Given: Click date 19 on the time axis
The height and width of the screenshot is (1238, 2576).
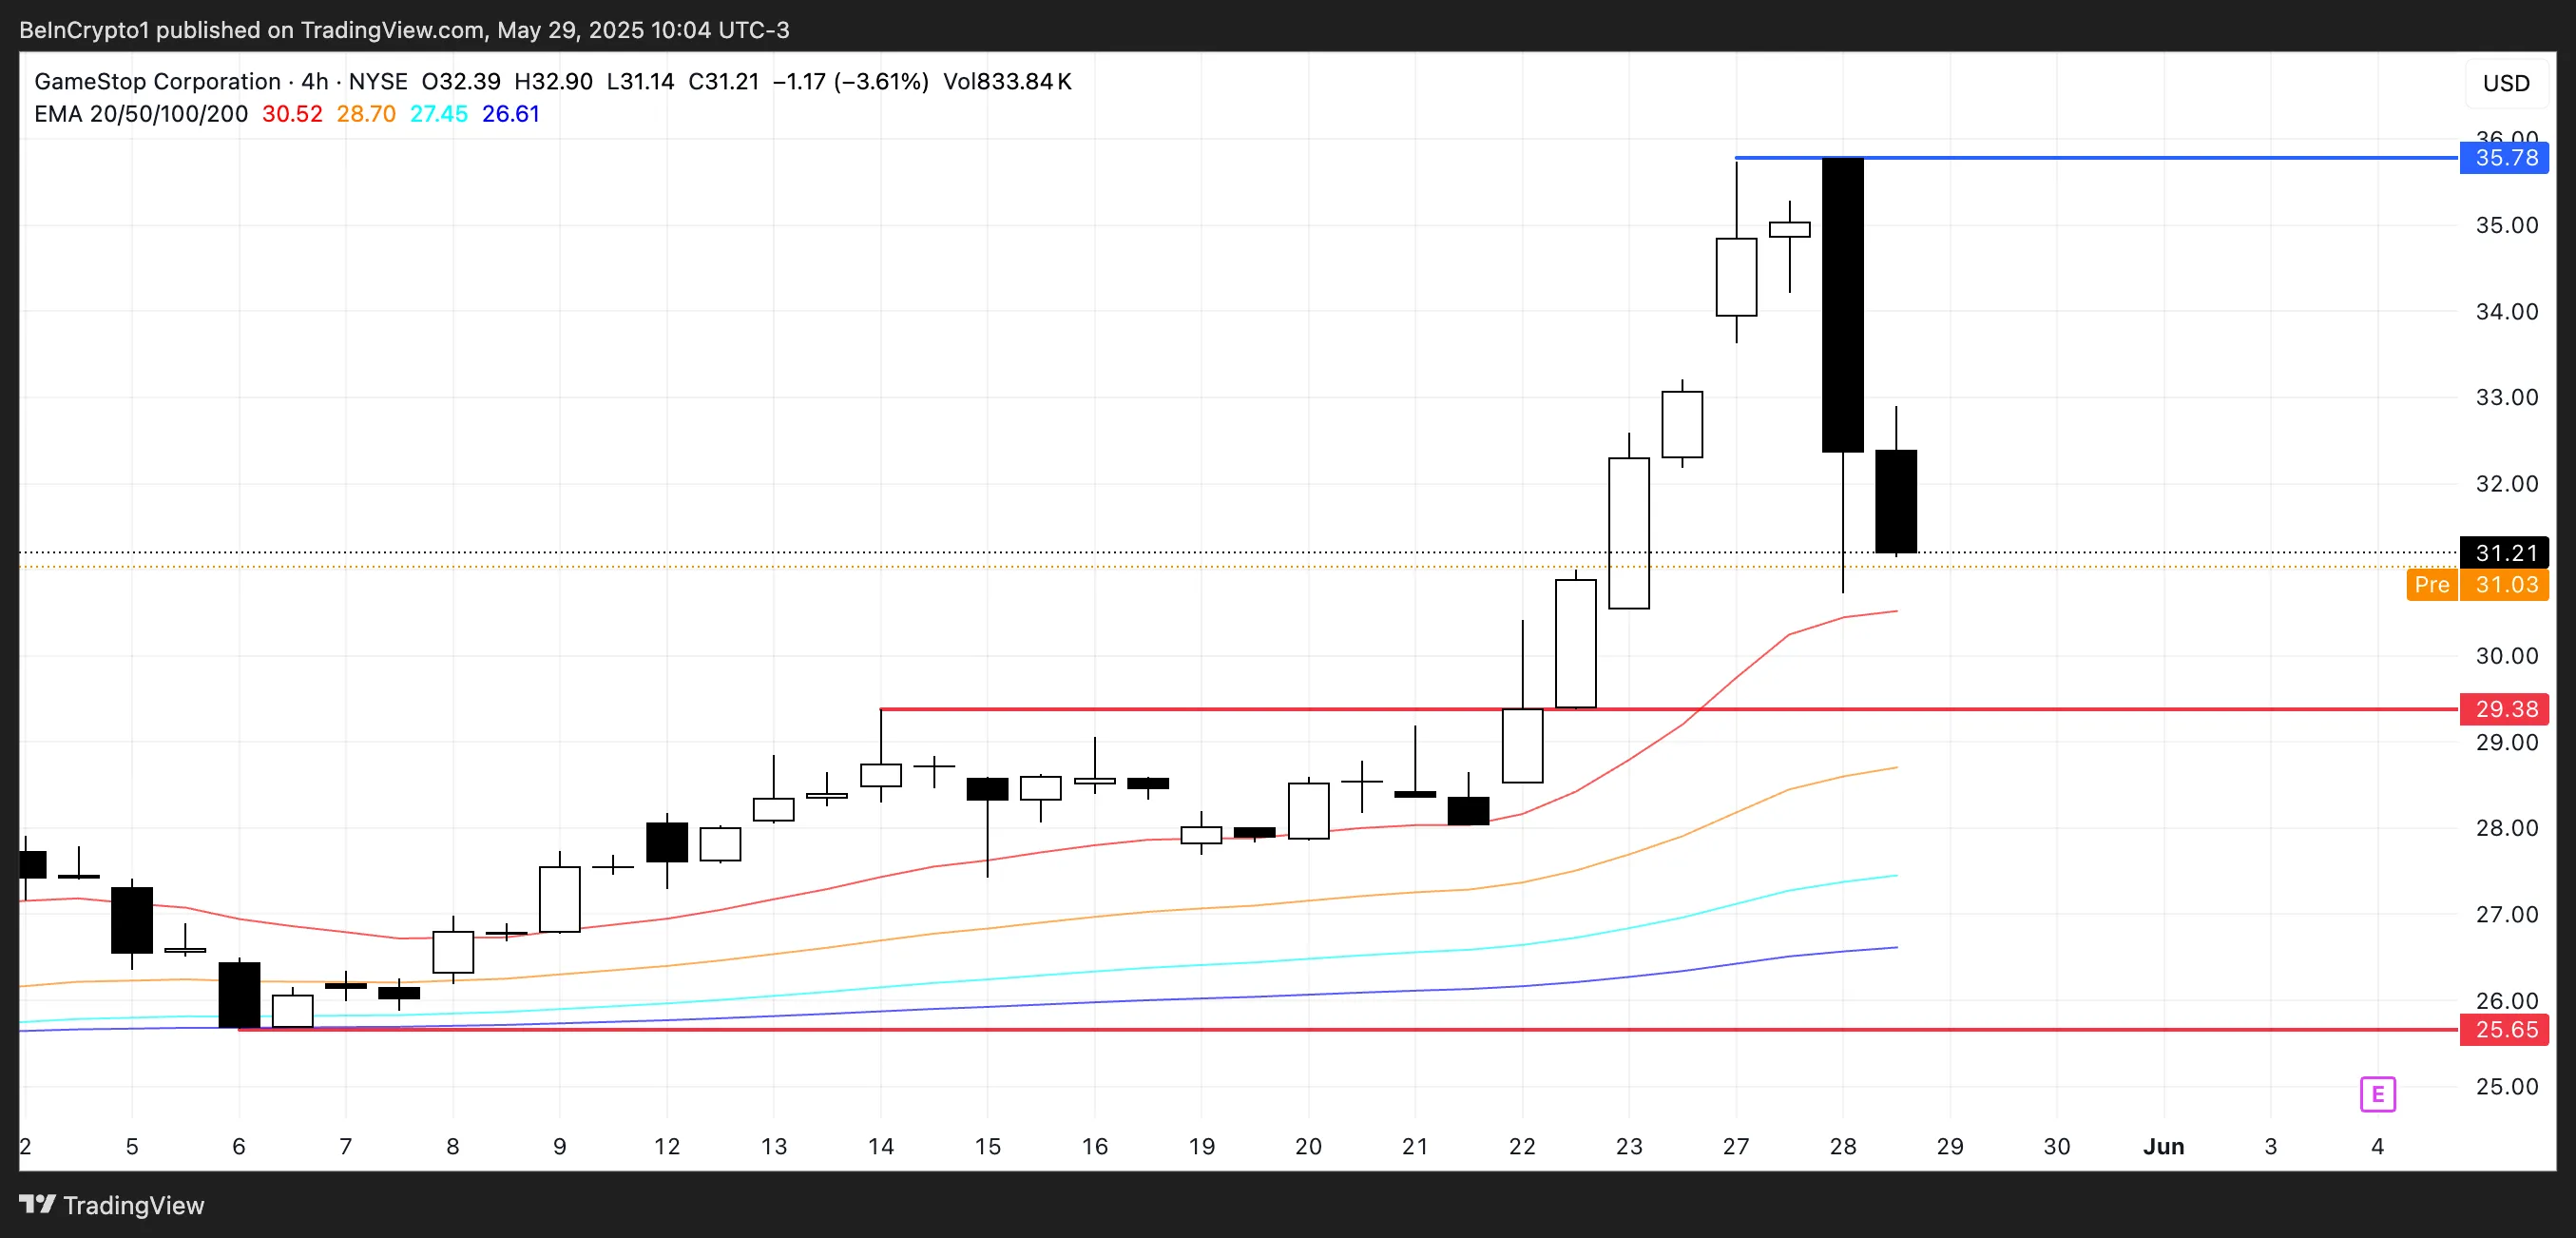Looking at the screenshot, I should [1201, 1146].
